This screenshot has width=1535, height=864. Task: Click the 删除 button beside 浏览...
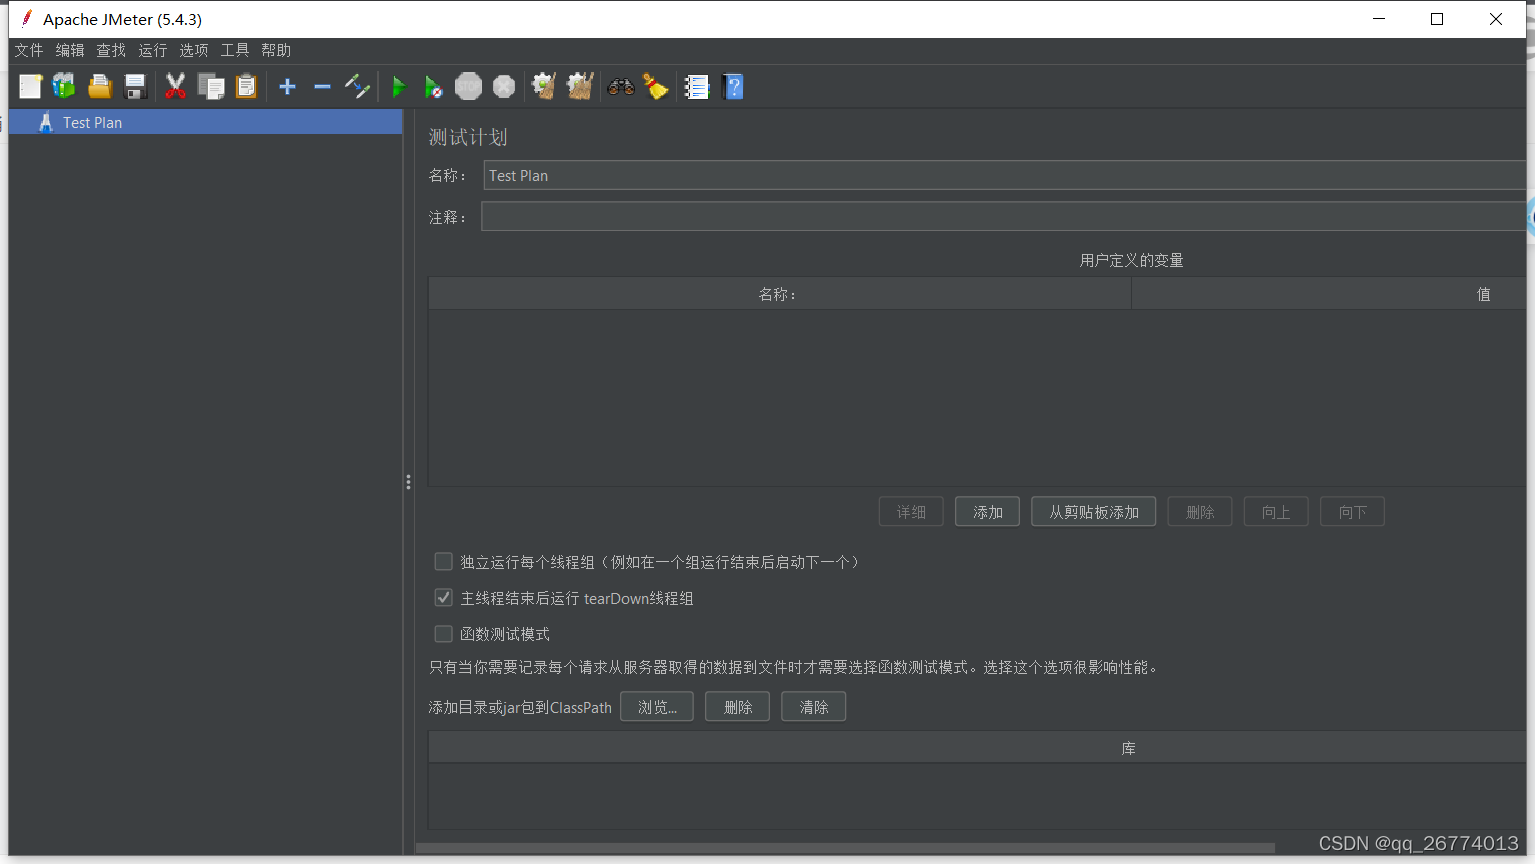coord(738,707)
